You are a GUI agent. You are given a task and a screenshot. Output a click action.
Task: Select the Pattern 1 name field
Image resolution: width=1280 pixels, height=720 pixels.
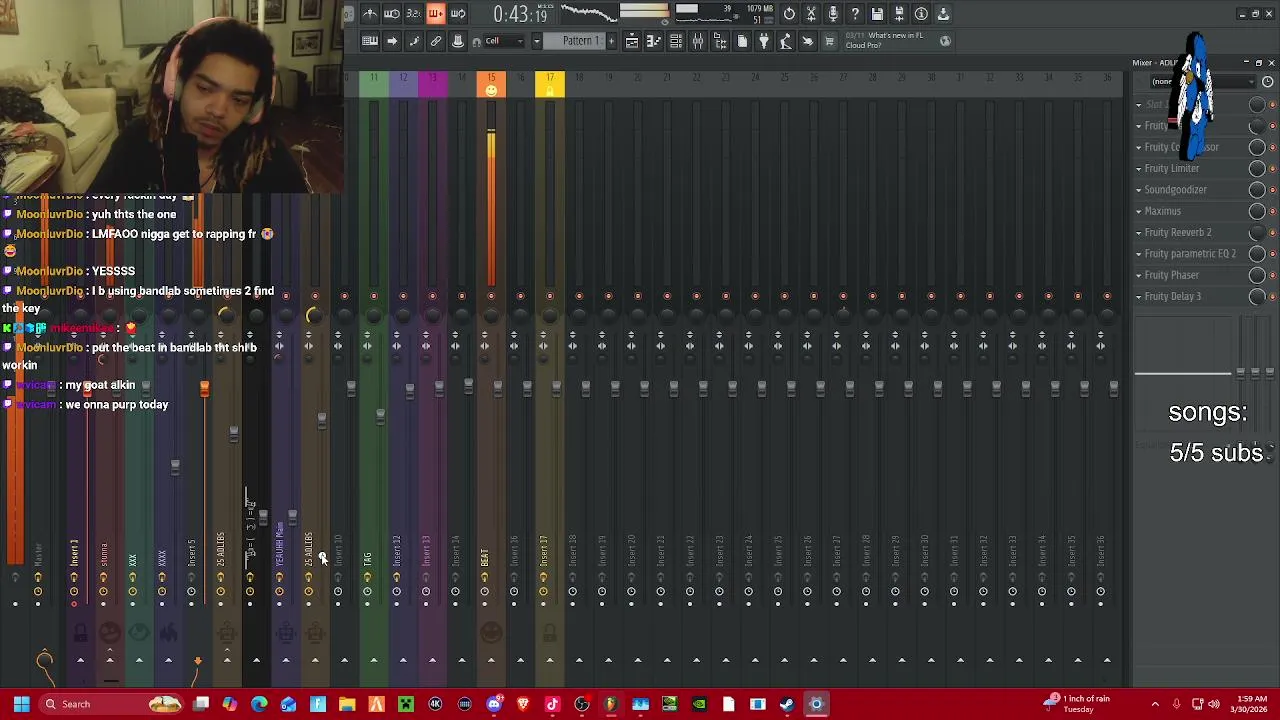574,41
